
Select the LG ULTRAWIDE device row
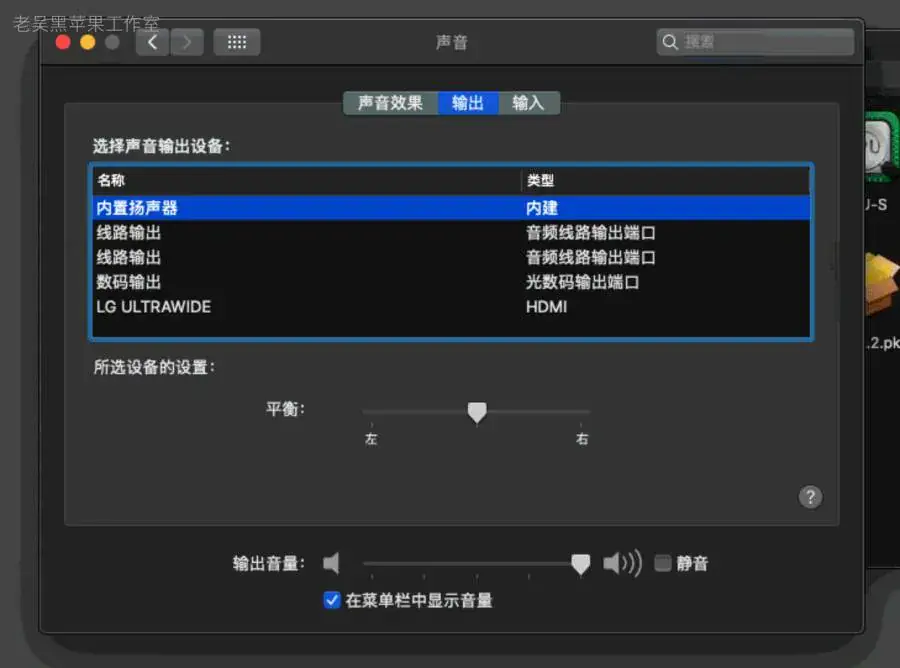click(x=451, y=306)
